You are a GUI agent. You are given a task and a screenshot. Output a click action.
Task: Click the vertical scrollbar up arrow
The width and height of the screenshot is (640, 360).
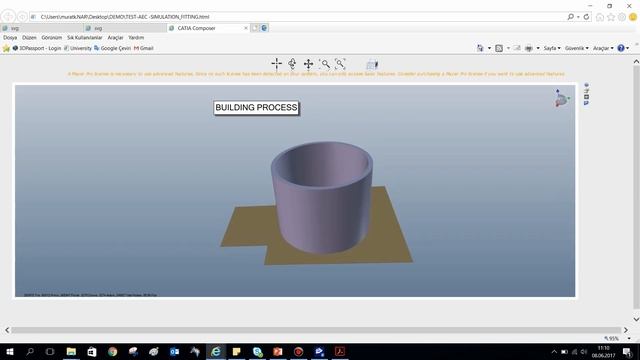(x=636, y=61)
